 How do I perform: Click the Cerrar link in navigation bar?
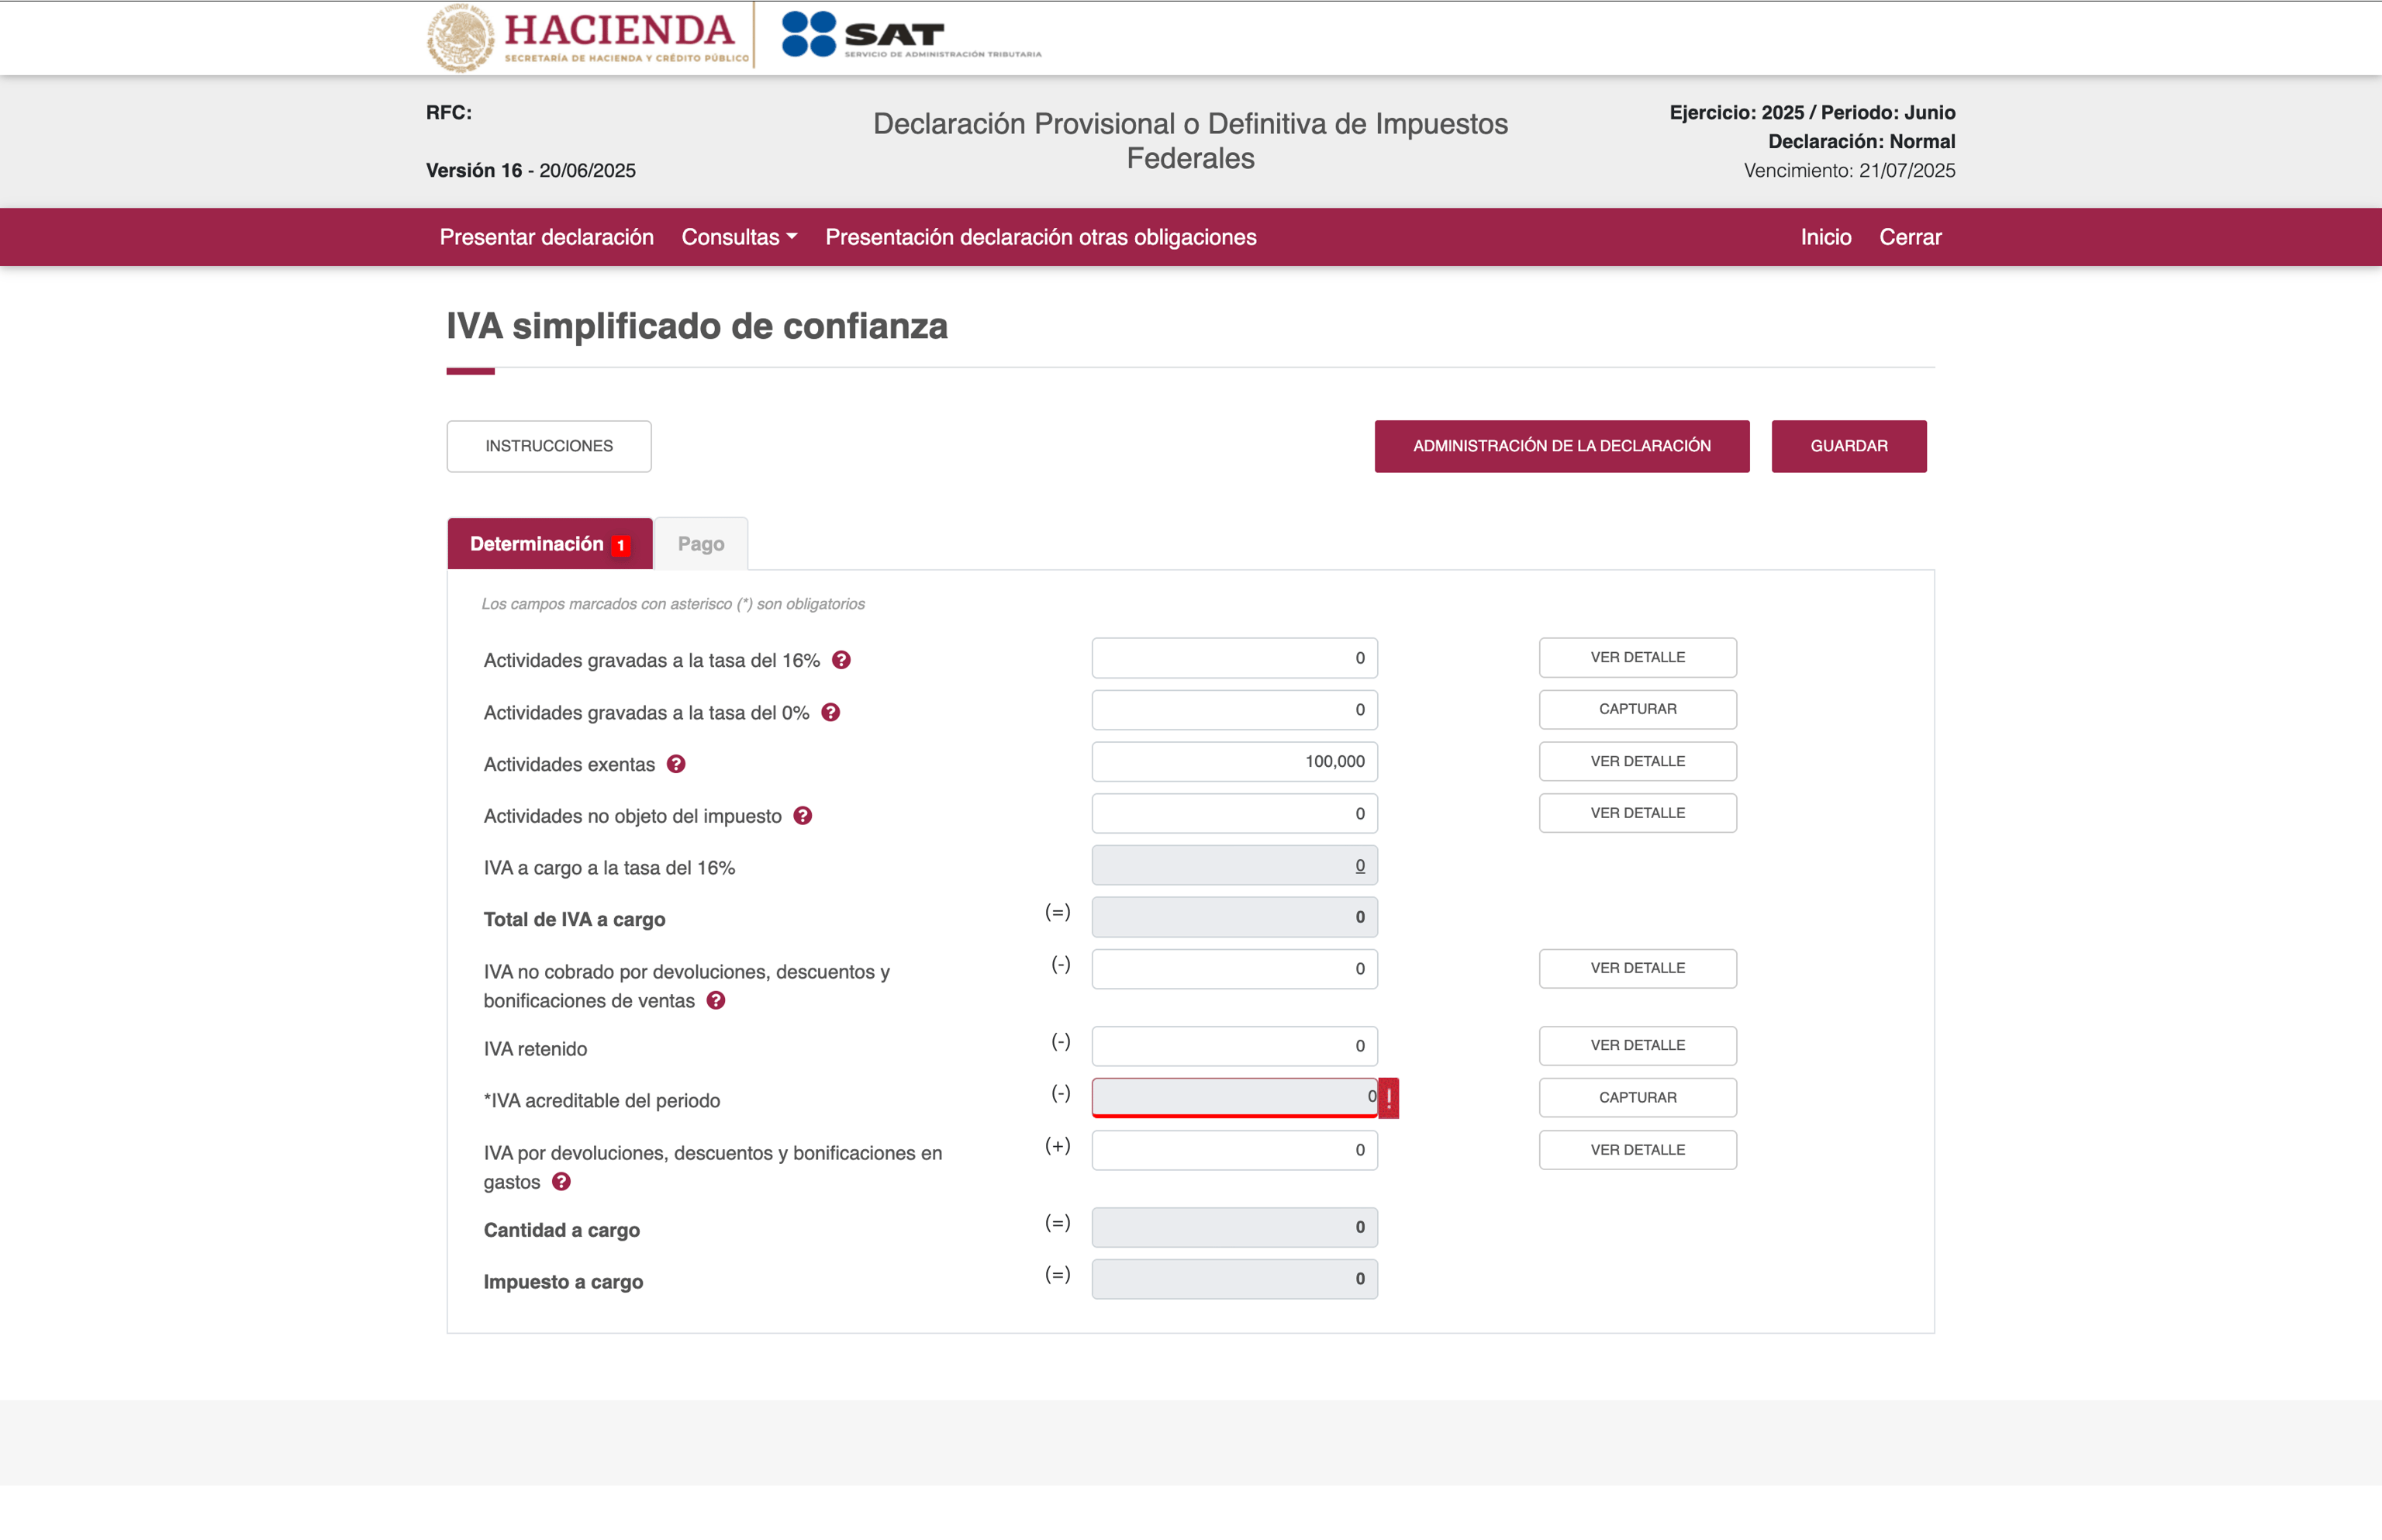click(x=1909, y=237)
